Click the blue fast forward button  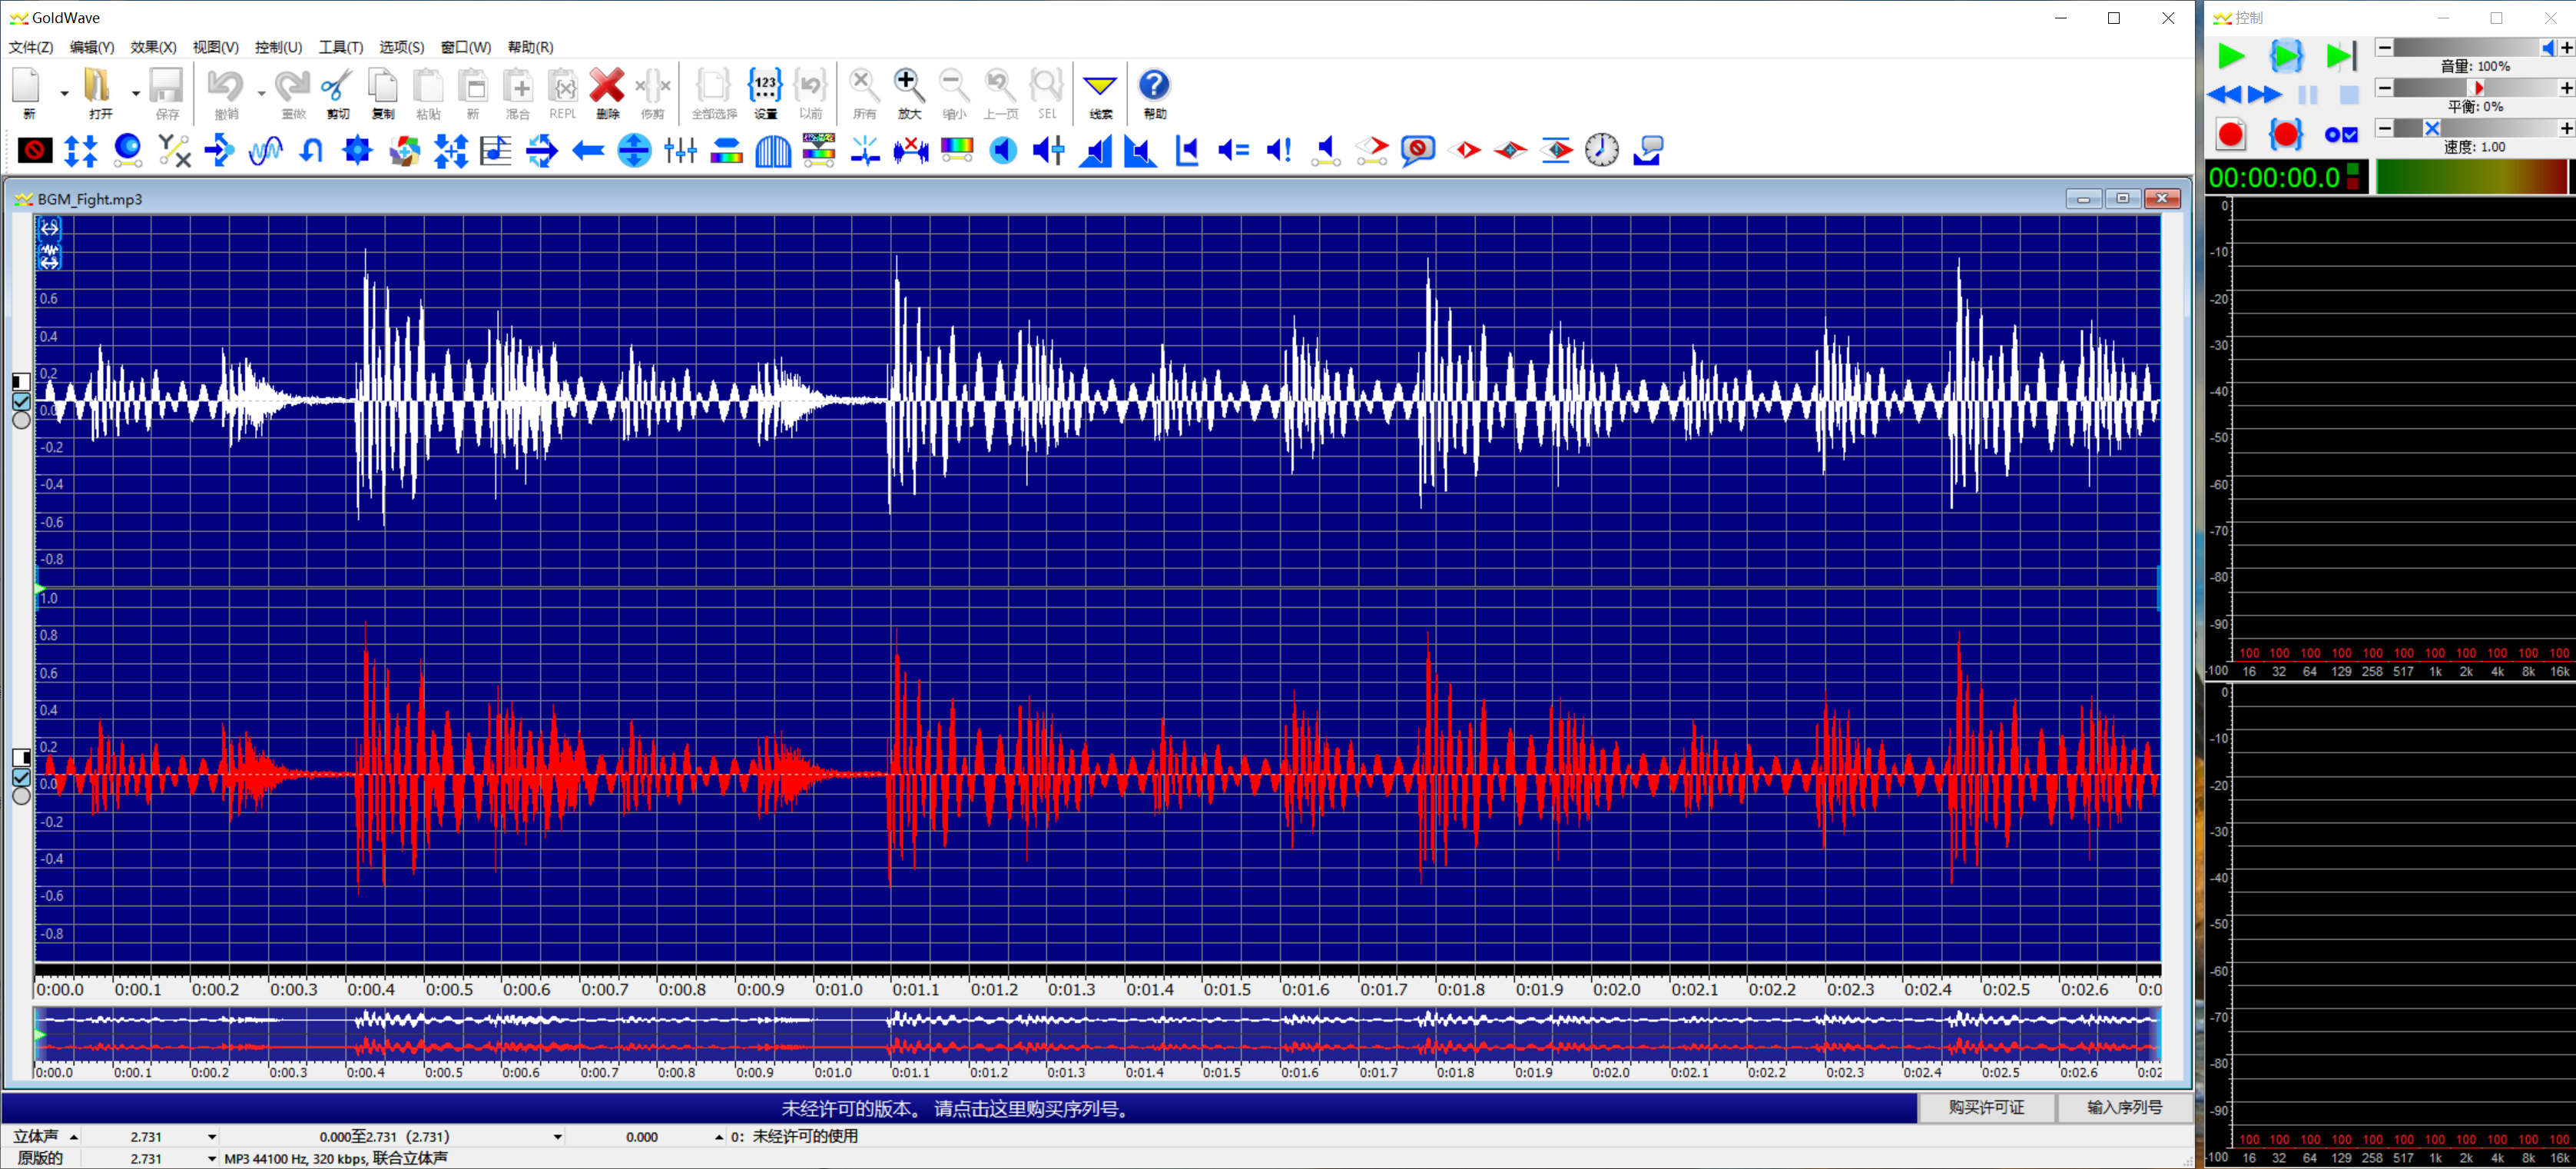click(x=2265, y=95)
